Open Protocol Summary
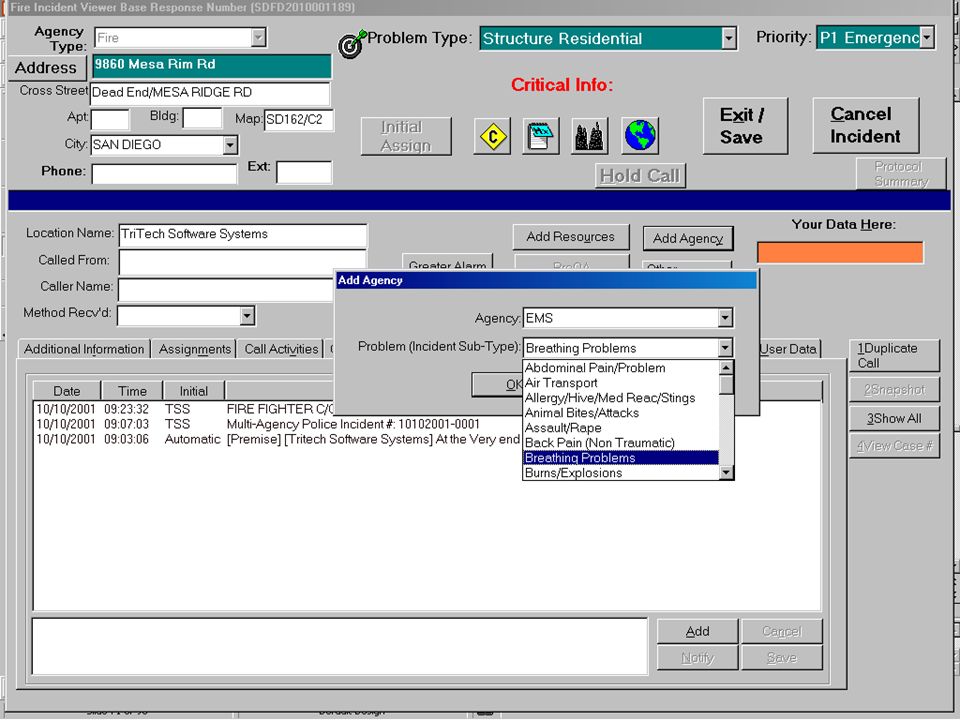960x720 pixels. pos(901,174)
